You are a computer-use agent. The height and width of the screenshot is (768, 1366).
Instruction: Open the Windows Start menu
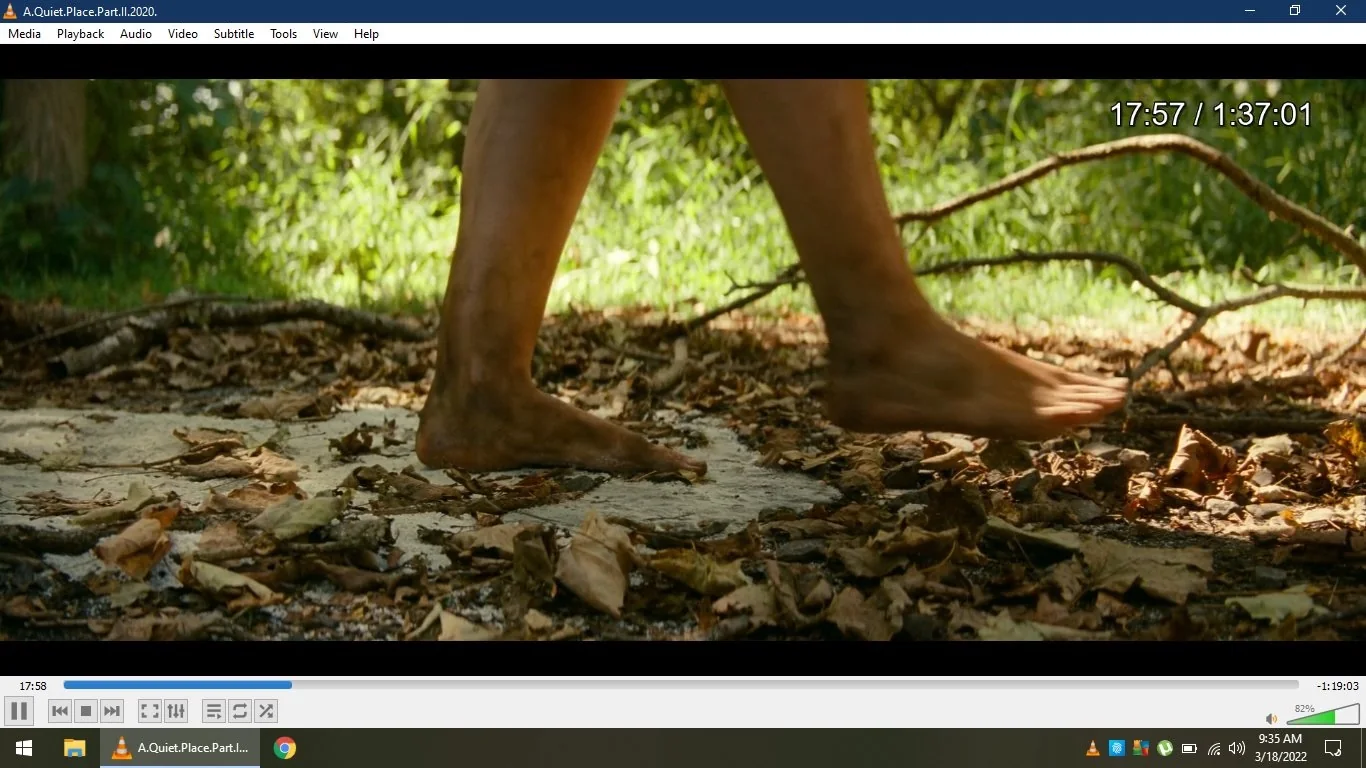24,748
